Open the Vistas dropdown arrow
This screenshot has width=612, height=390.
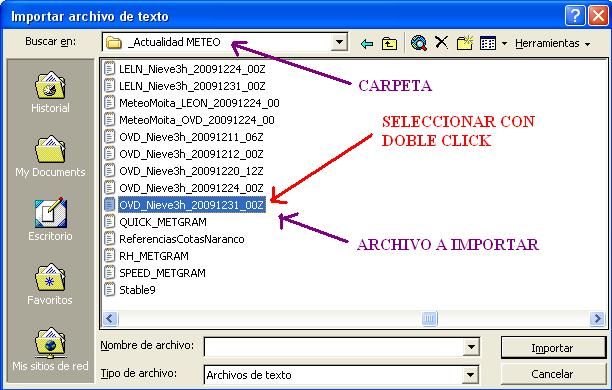point(504,43)
